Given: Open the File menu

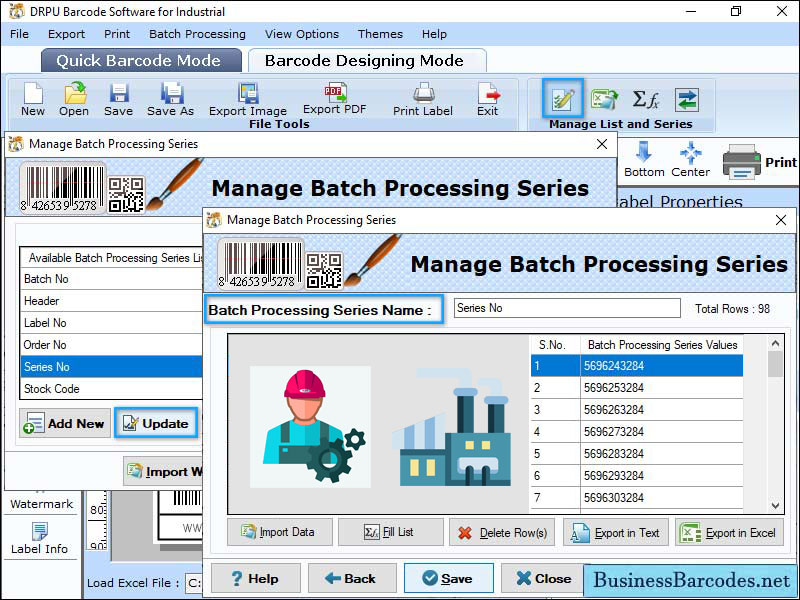Looking at the screenshot, I should tap(19, 34).
